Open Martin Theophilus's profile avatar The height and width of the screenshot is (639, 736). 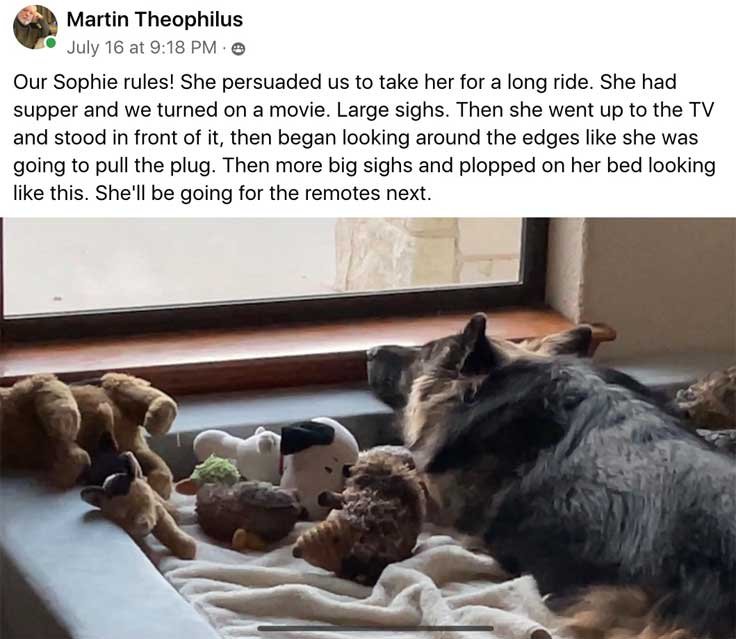[x=35, y=27]
